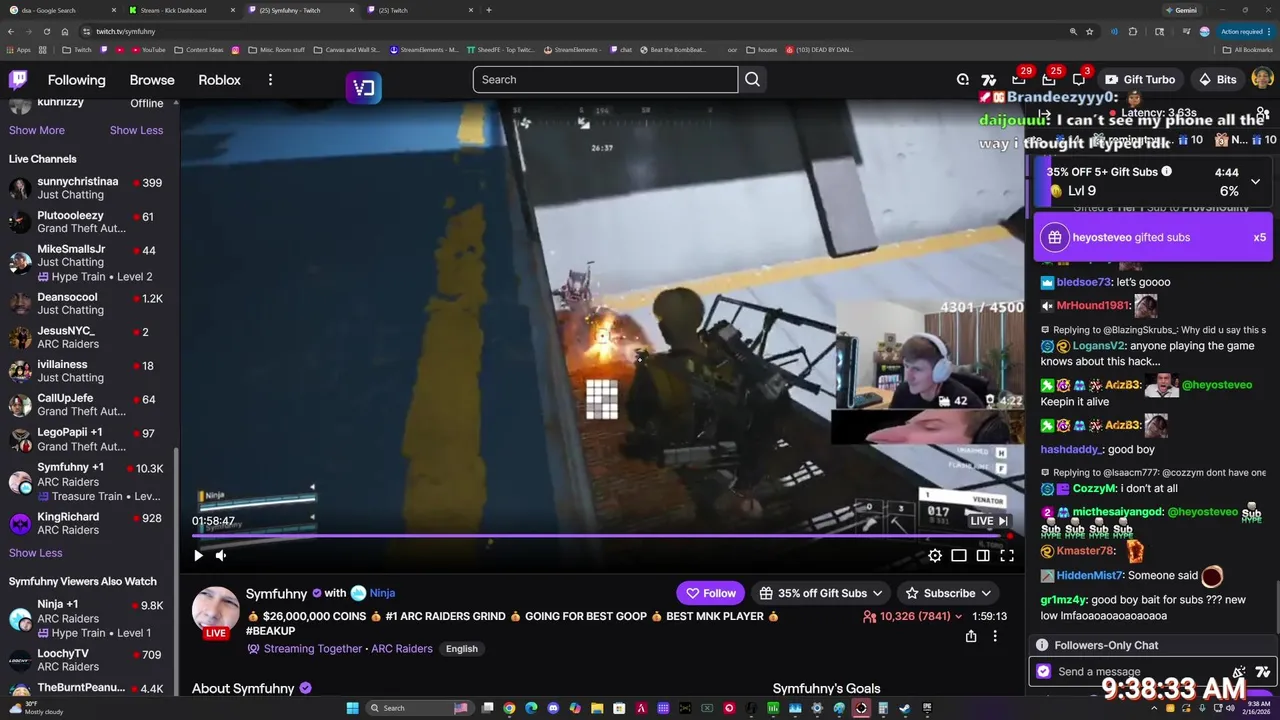The width and height of the screenshot is (1280, 720).
Task: Open the YouTube bookmark
Action: click(148, 49)
